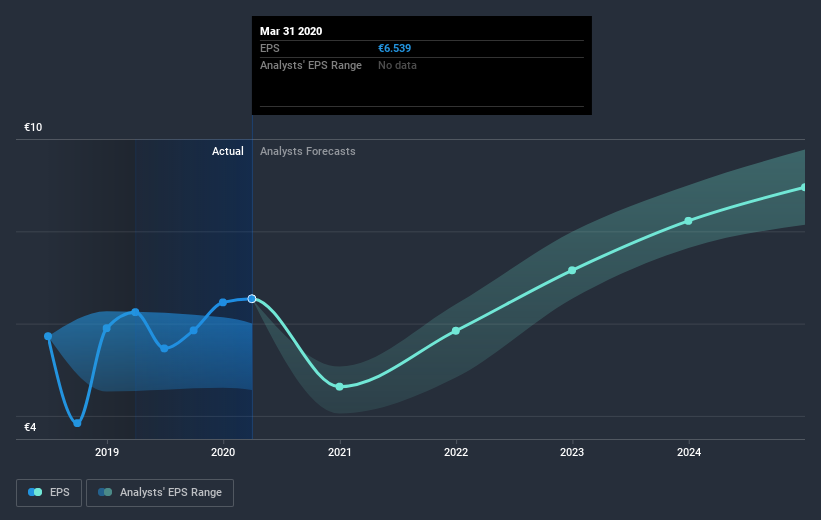Image resolution: width=821 pixels, height=520 pixels.
Task: Click the Analysts Forecasts section label
Action: click(308, 151)
